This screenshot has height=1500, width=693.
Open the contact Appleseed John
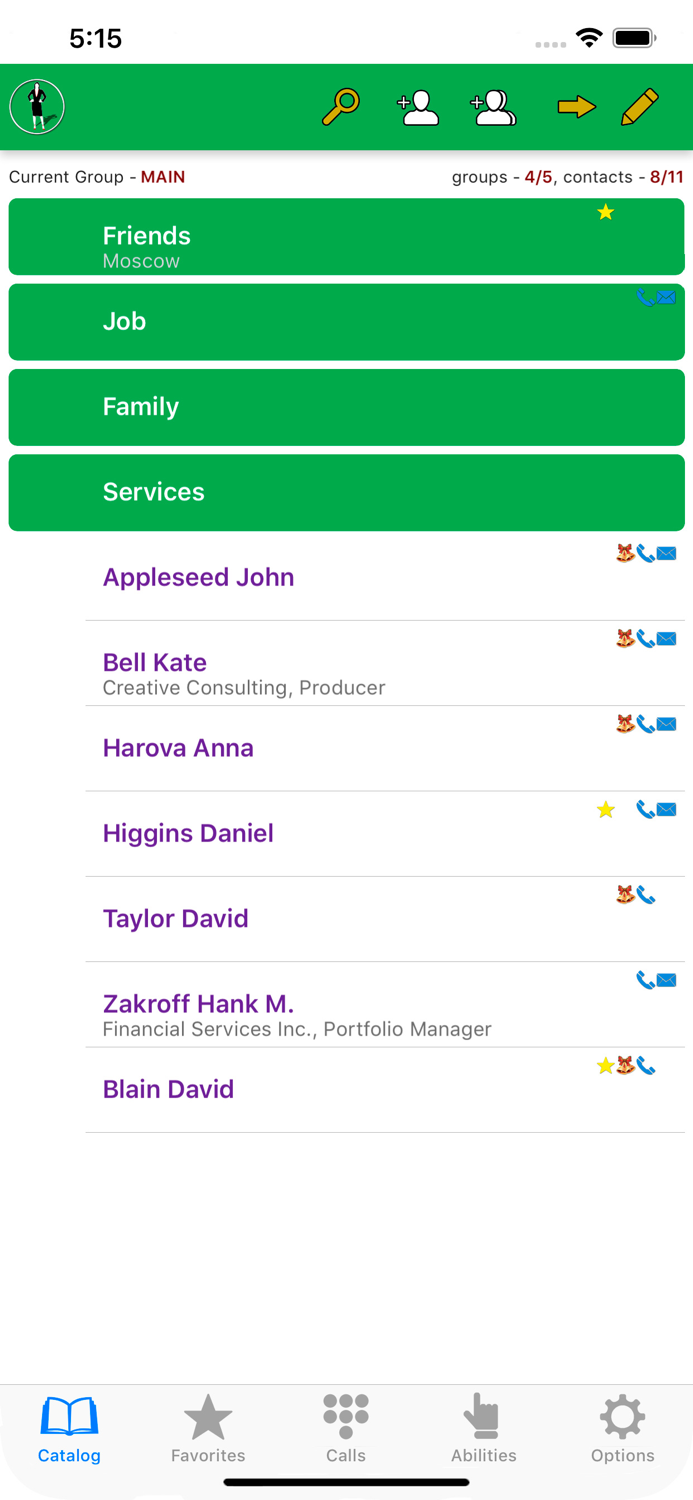pos(198,577)
